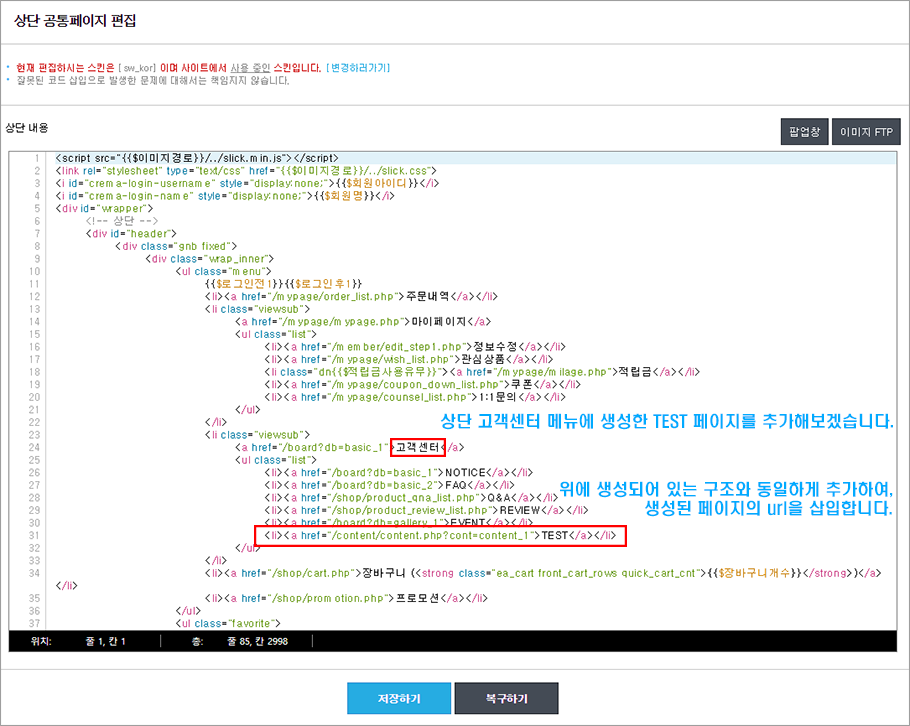Click the 주문내역 order_list.php line

[351, 297]
